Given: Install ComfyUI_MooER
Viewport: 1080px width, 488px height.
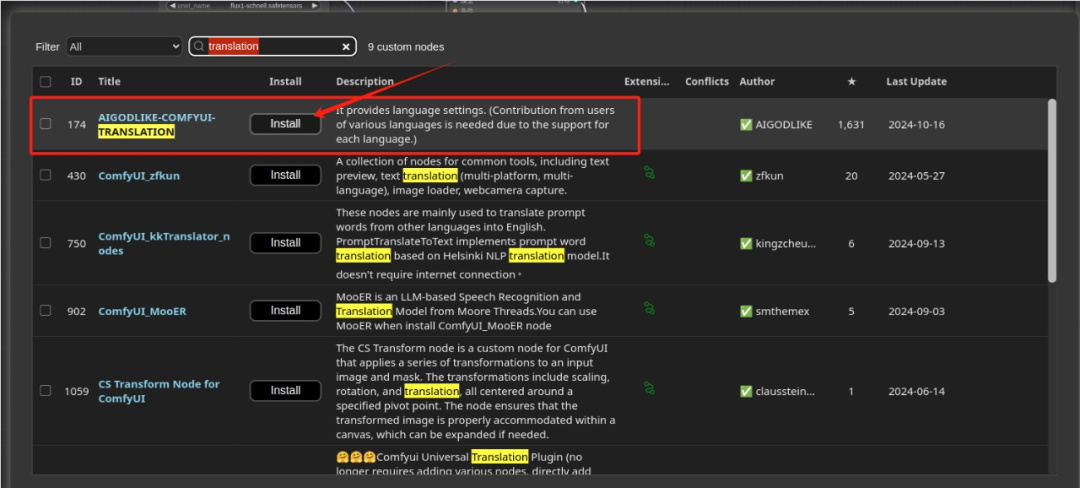Looking at the screenshot, I should [285, 310].
